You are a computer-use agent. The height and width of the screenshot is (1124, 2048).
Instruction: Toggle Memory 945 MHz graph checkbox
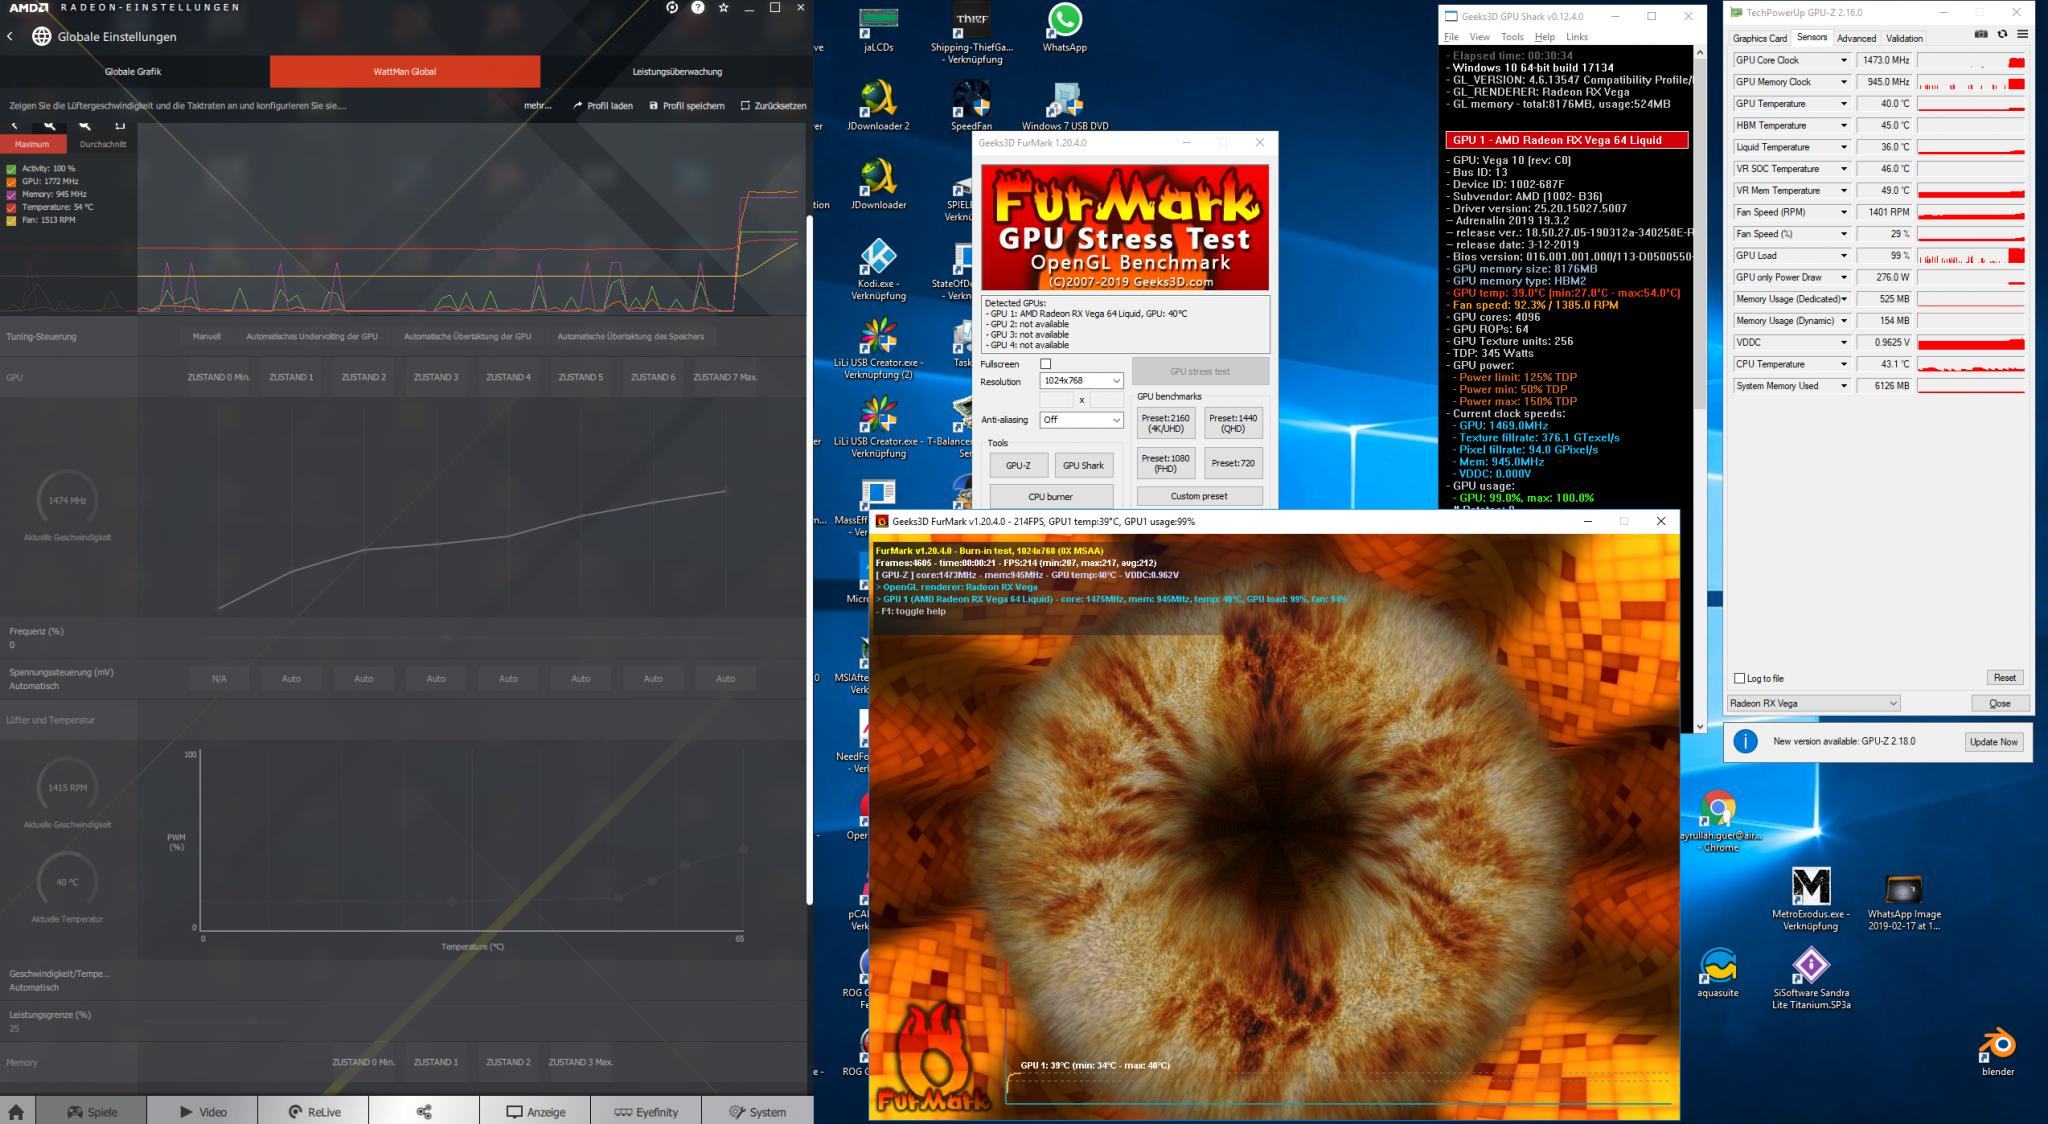tap(11, 195)
